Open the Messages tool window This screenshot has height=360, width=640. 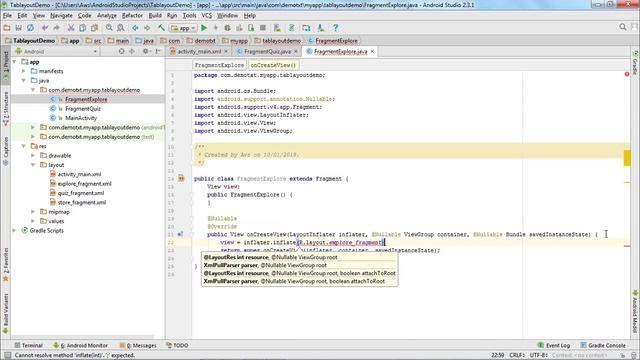138,345
